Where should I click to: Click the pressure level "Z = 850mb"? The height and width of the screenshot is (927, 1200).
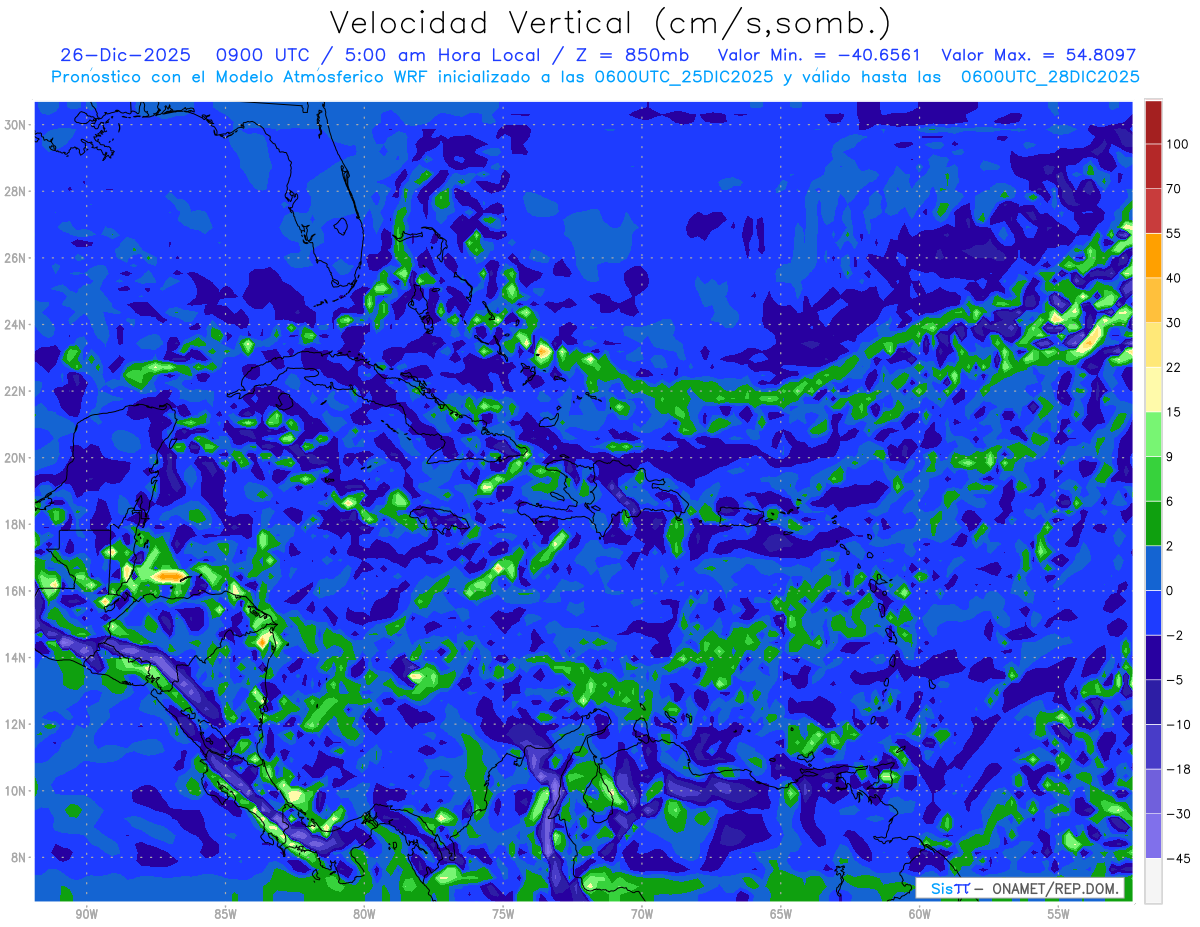(632, 55)
